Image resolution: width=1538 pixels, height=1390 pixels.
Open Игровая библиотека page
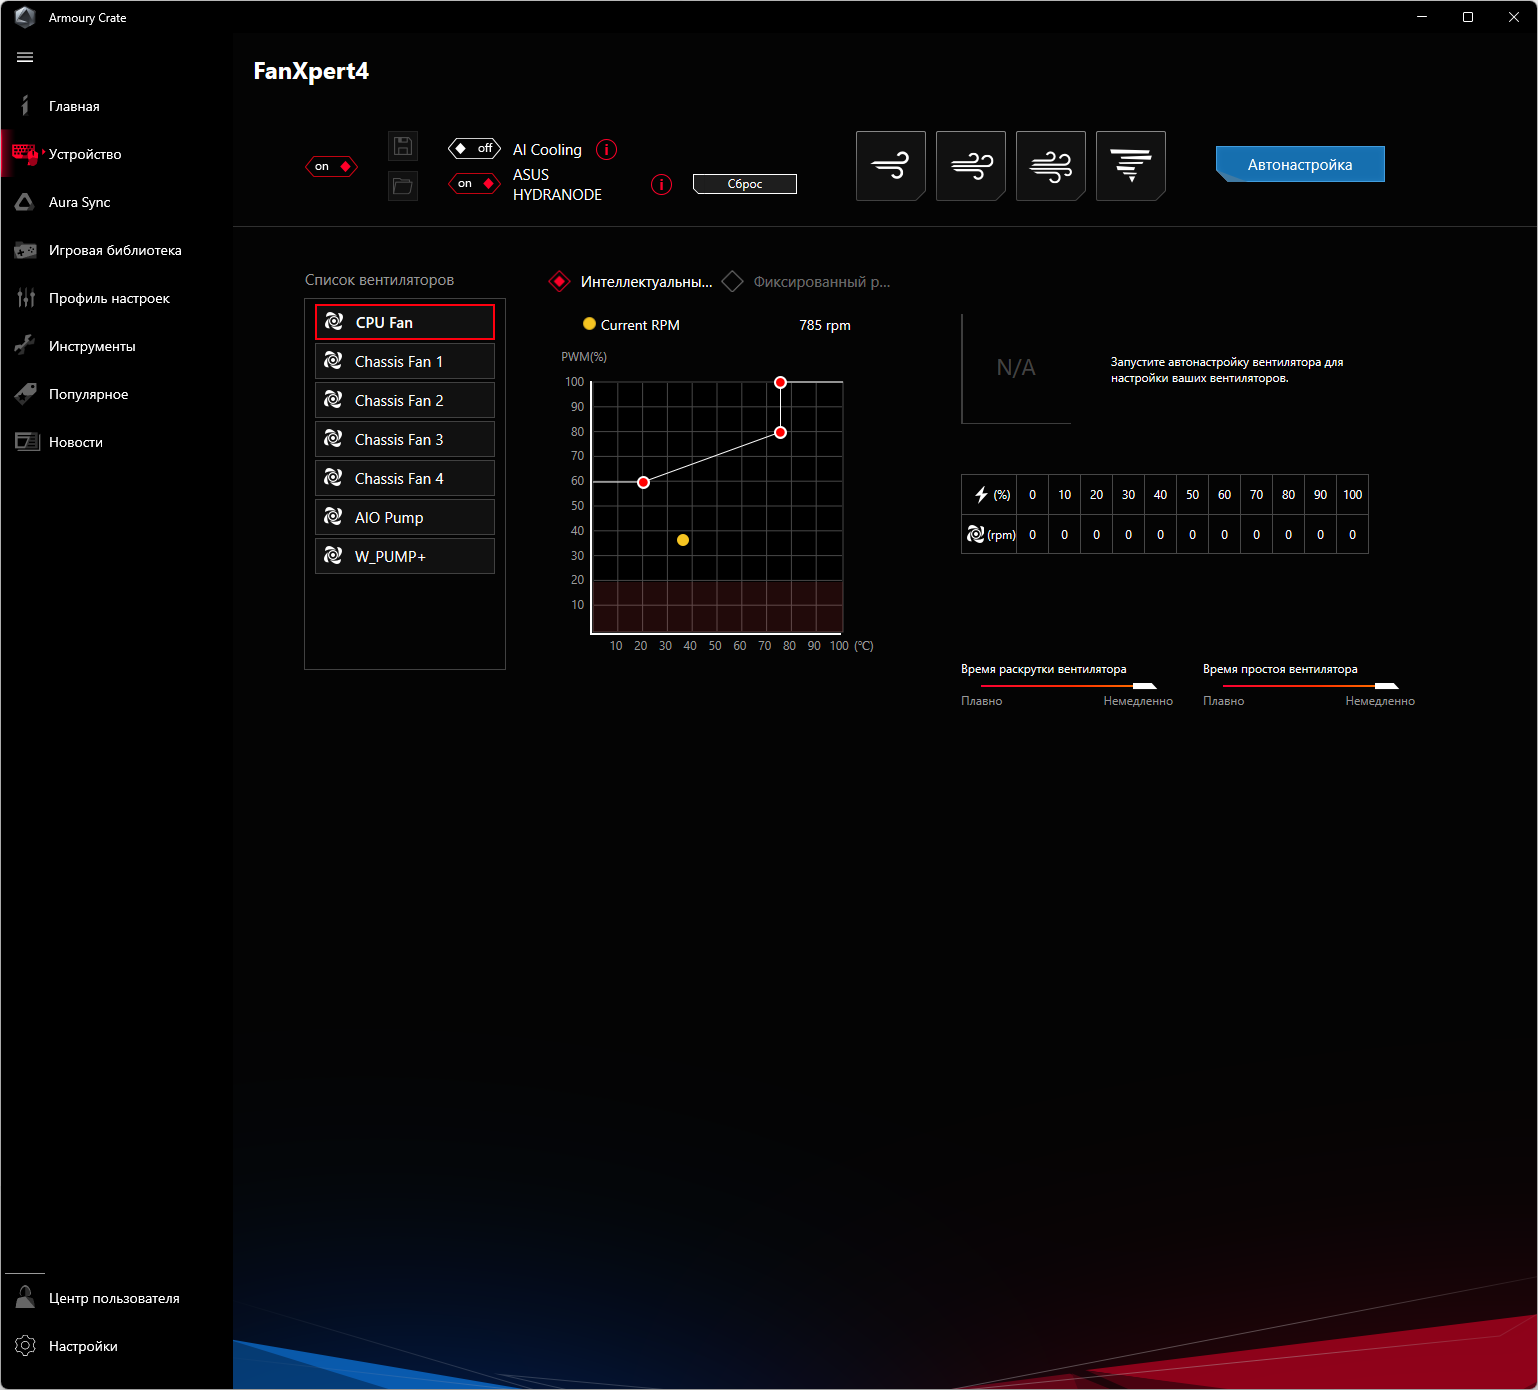click(116, 250)
